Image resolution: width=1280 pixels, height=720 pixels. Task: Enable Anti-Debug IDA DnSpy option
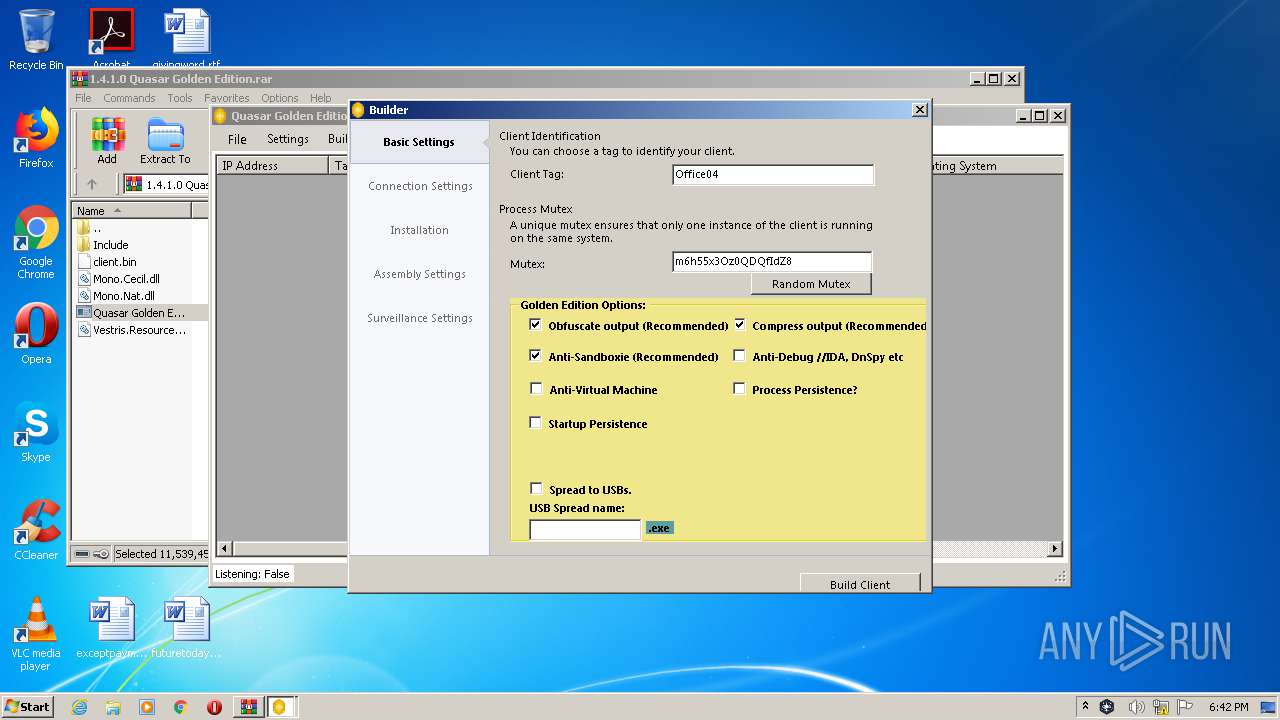(x=740, y=356)
